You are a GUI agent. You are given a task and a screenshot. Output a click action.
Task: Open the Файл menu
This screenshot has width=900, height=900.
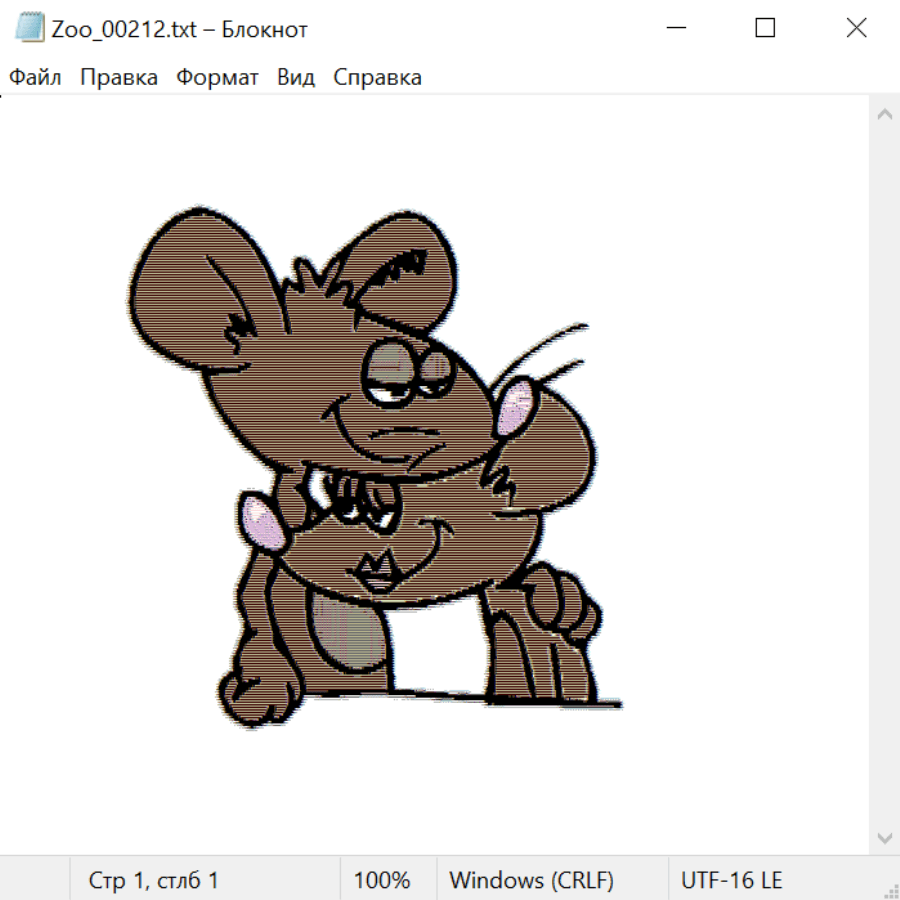[36, 78]
